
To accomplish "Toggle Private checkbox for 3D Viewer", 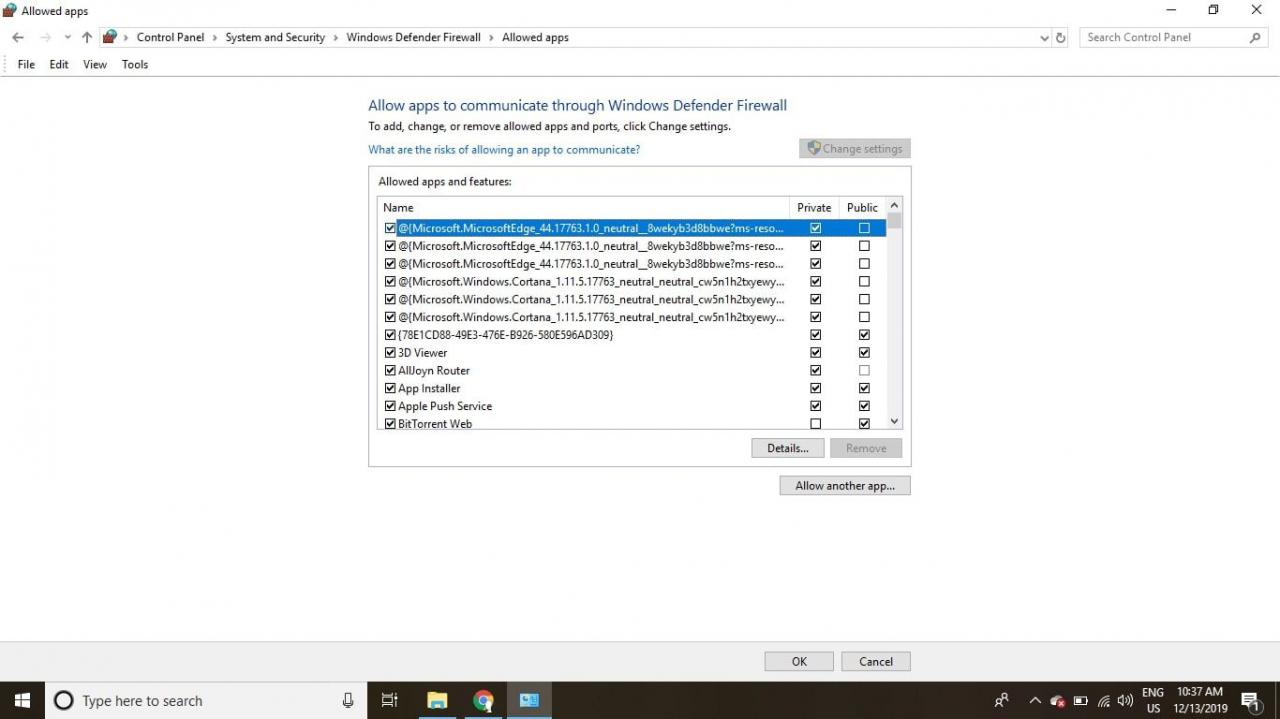I will (815, 352).
